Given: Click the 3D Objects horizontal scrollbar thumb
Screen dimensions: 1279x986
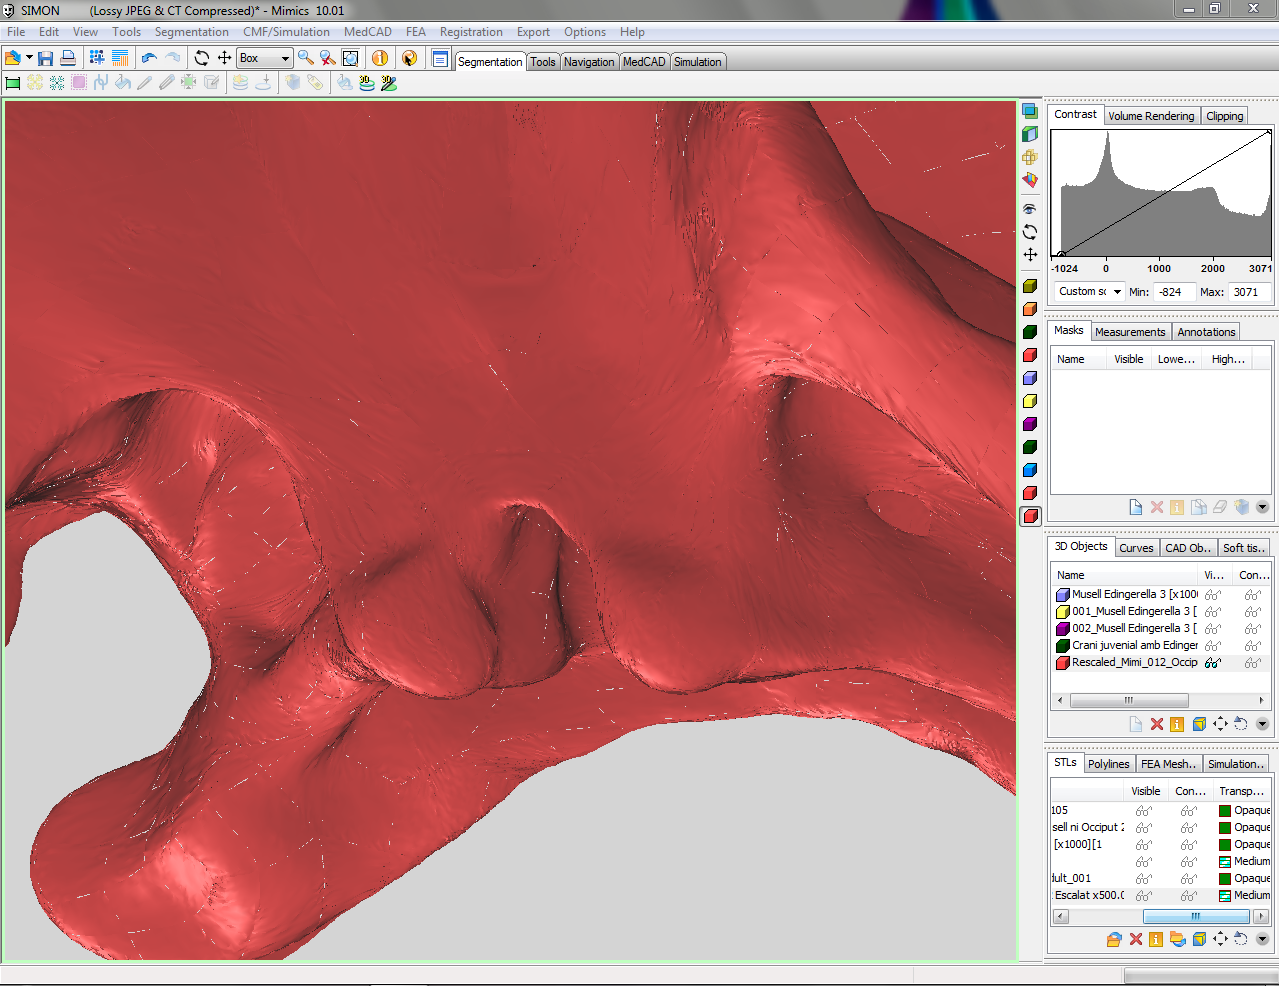Looking at the screenshot, I should click(x=1129, y=701).
